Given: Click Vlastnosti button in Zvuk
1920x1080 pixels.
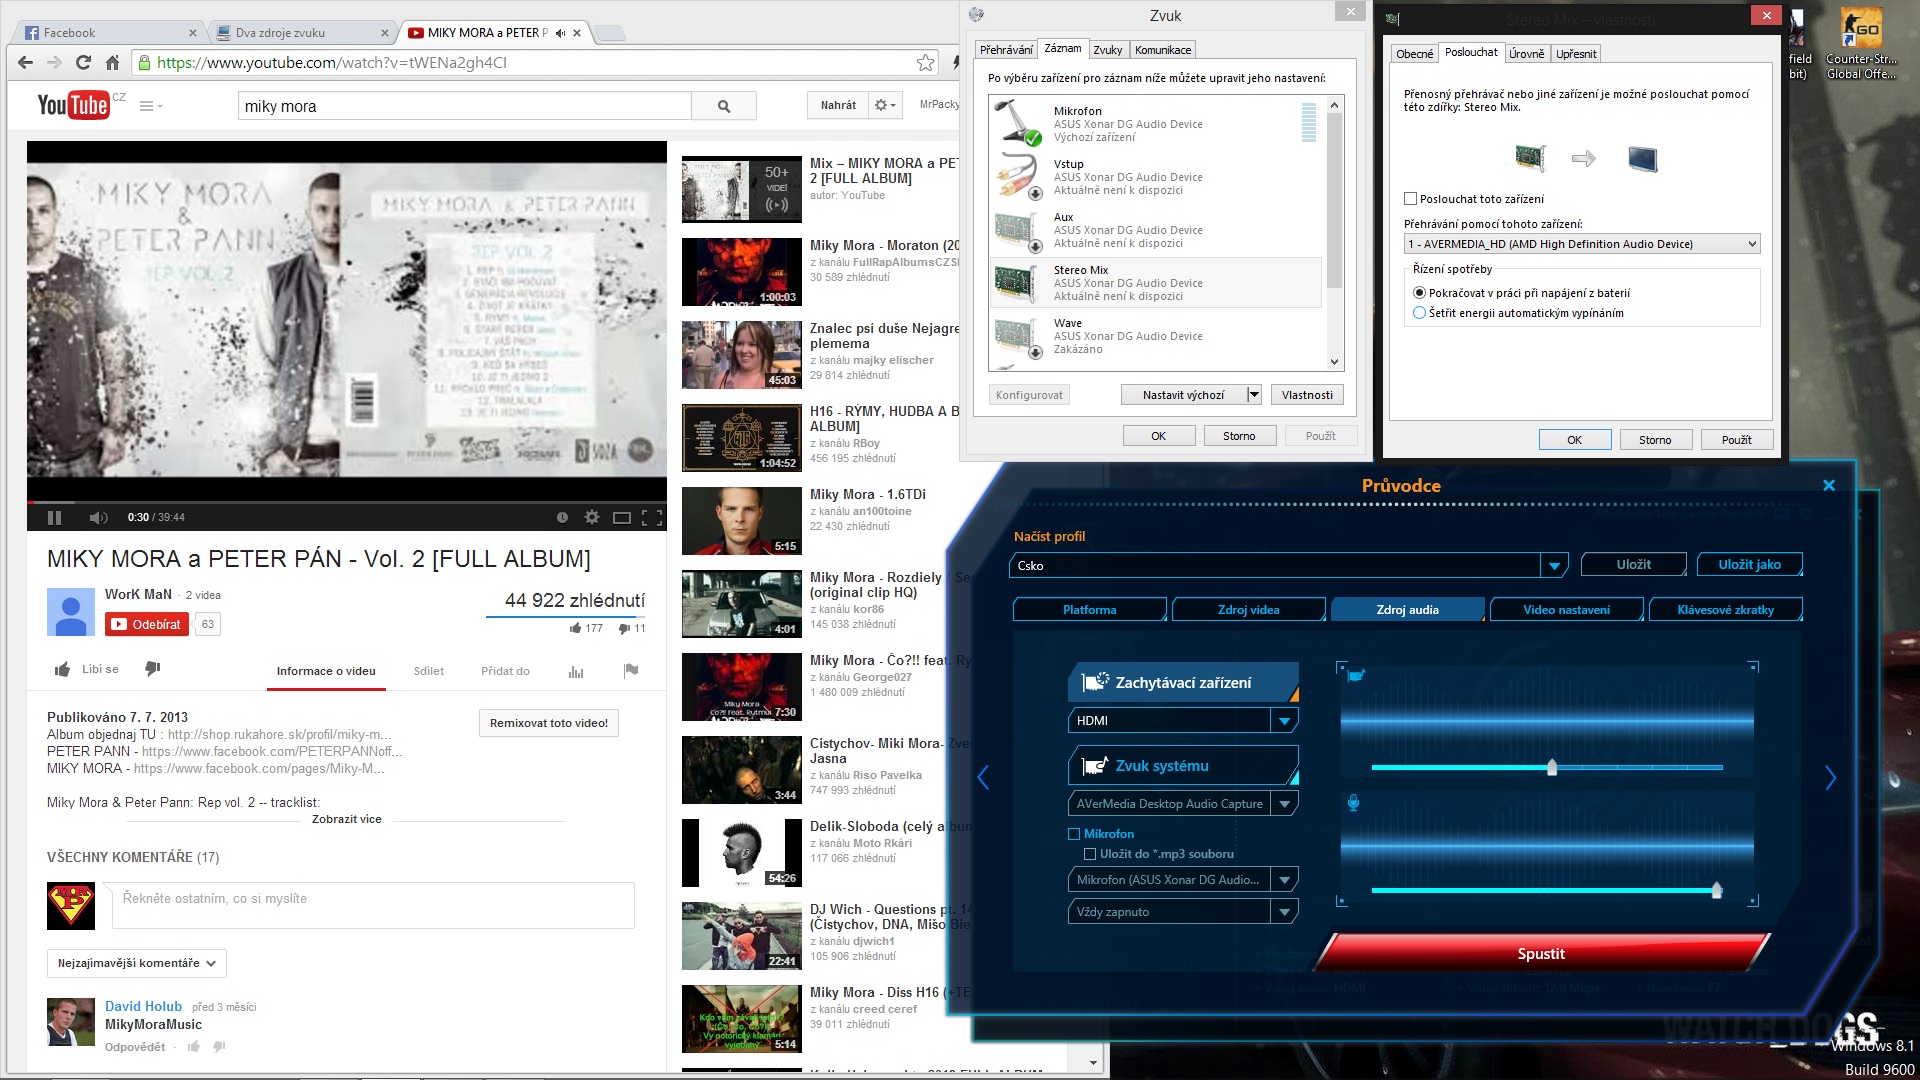Looking at the screenshot, I should pos(1308,395).
